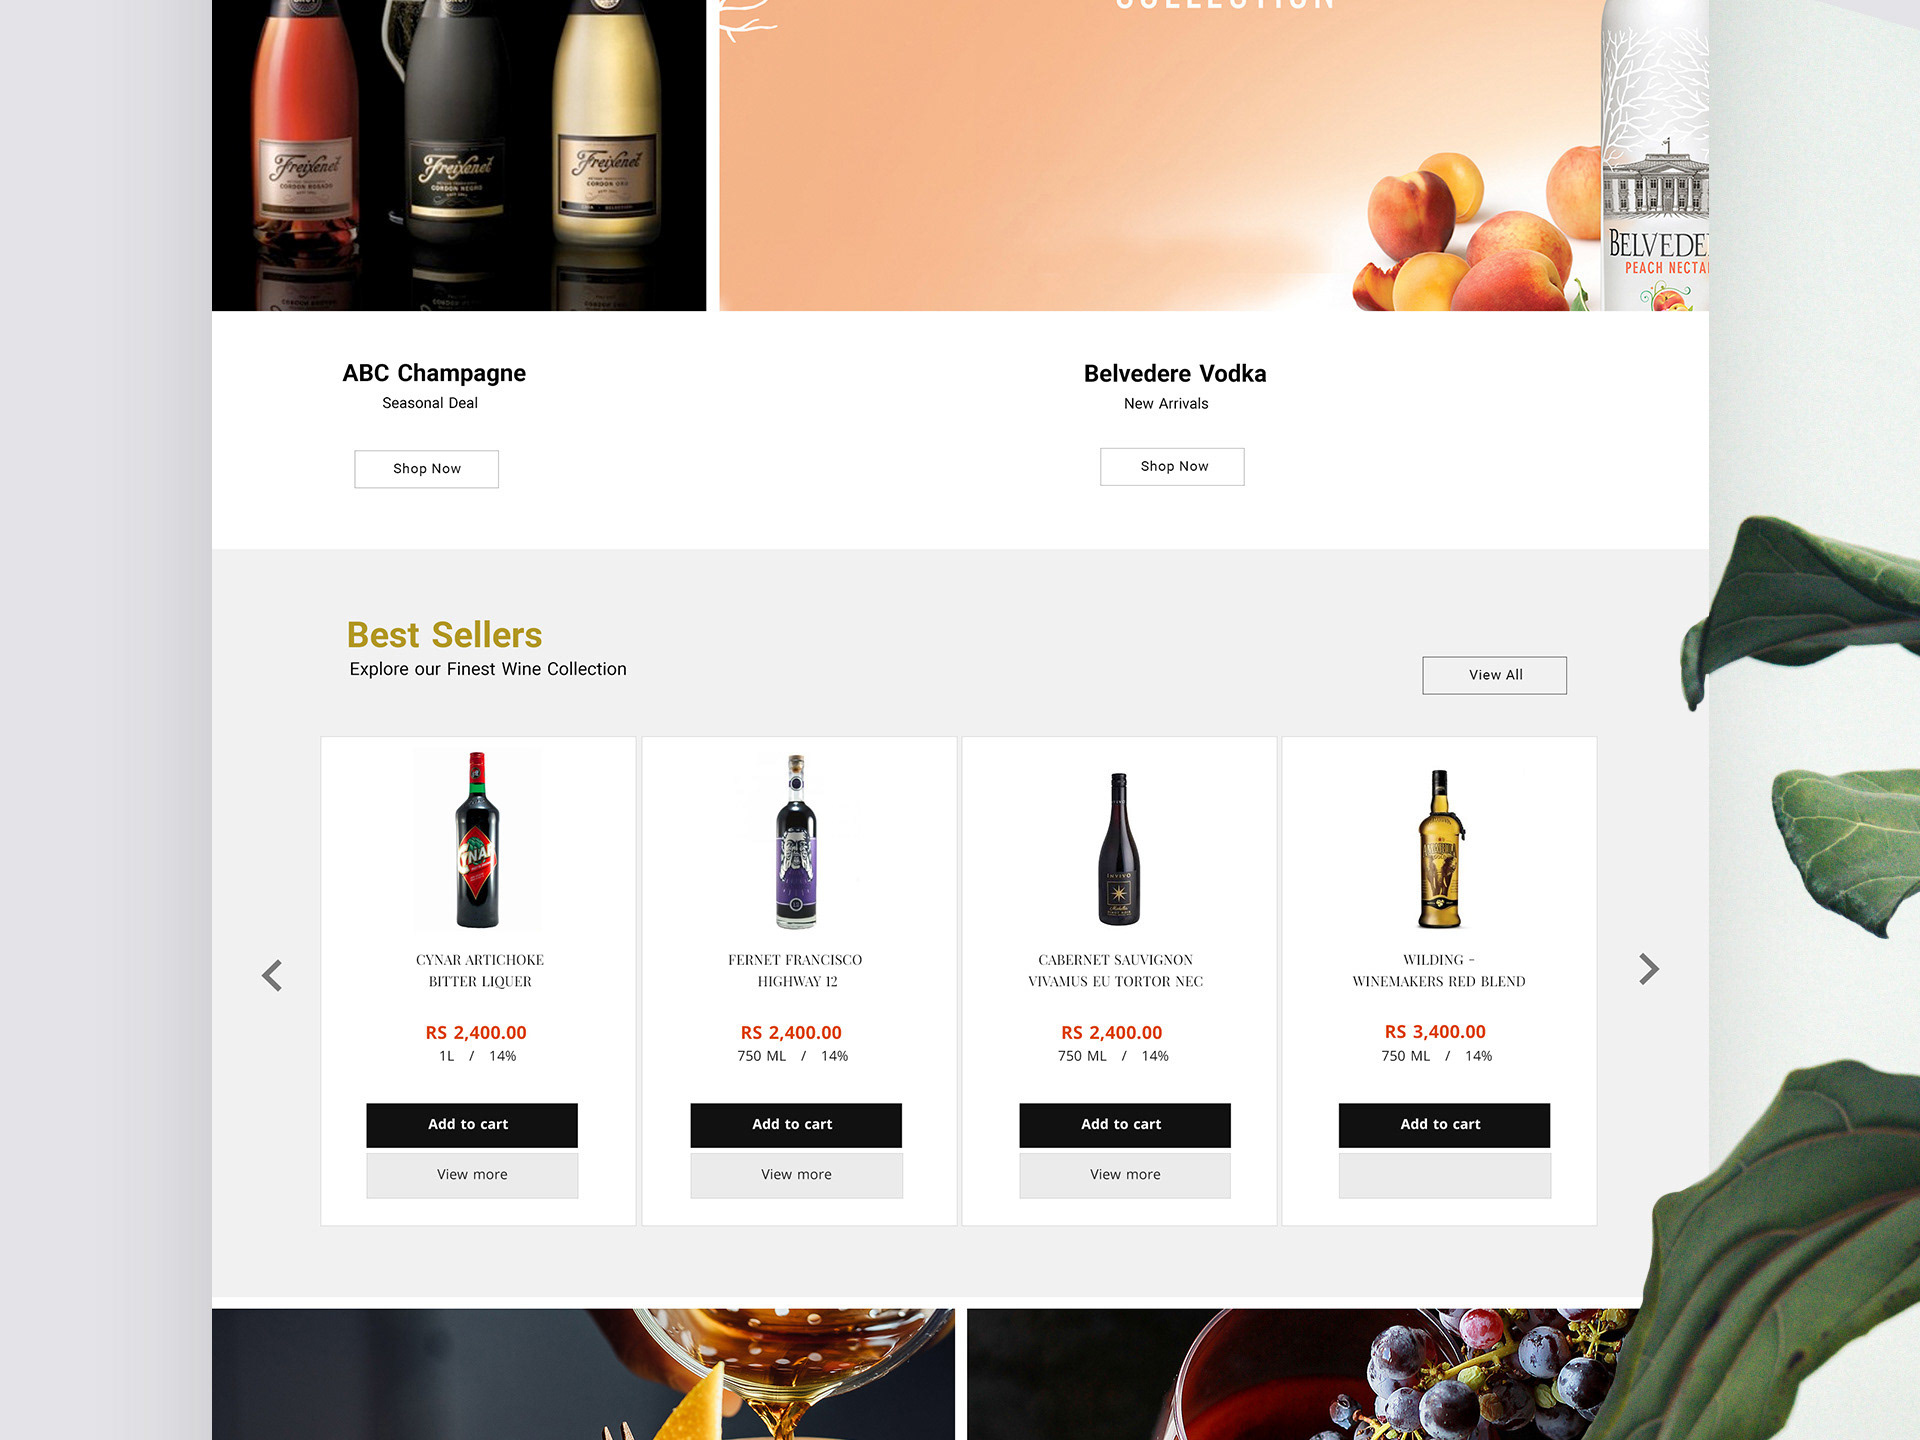Screen dimensions: 1920x1440
Task: Select the Cabernet Sauvignon bottle image
Action: 1119,848
